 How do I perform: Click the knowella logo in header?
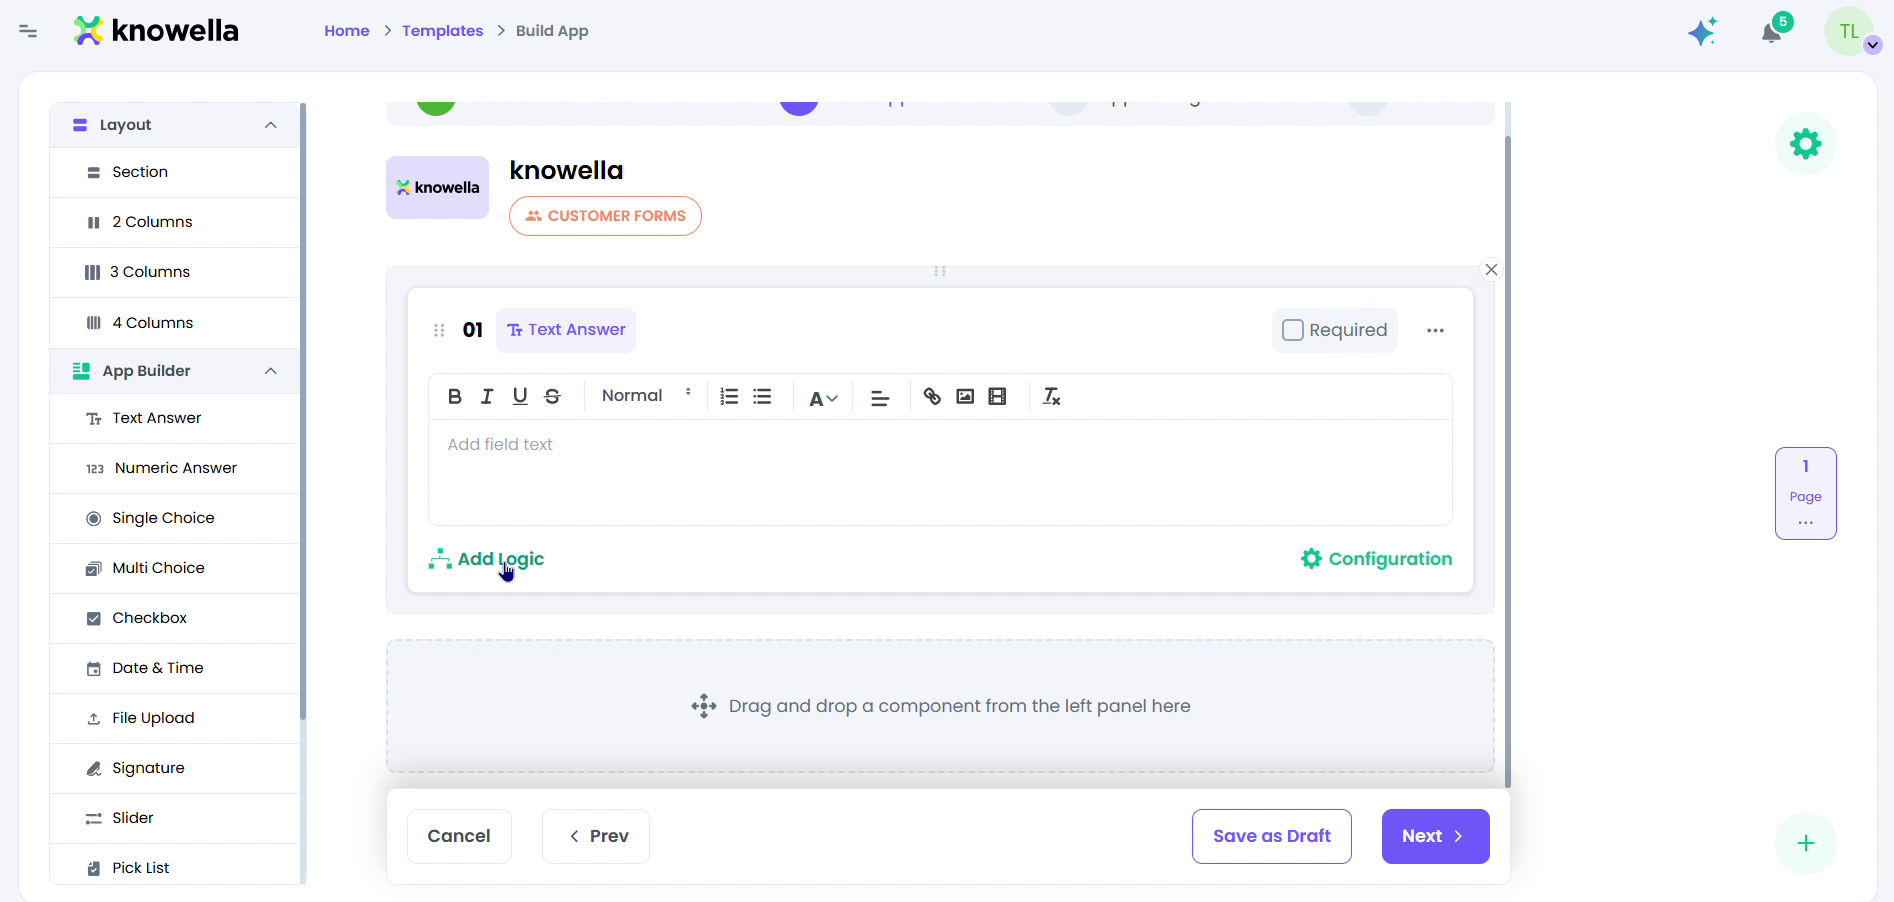(x=156, y=31)
